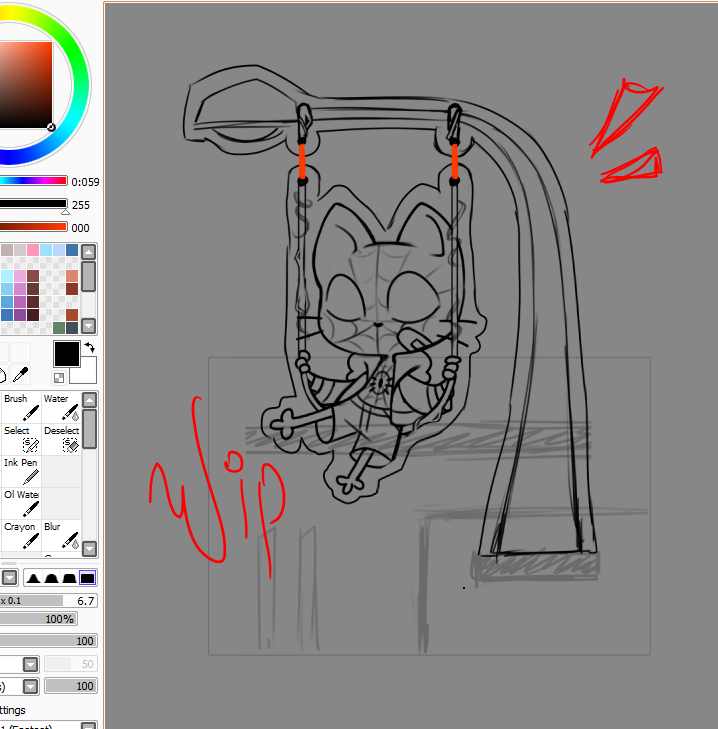
Task: Click inside the color saturation square
Action: 26,85
